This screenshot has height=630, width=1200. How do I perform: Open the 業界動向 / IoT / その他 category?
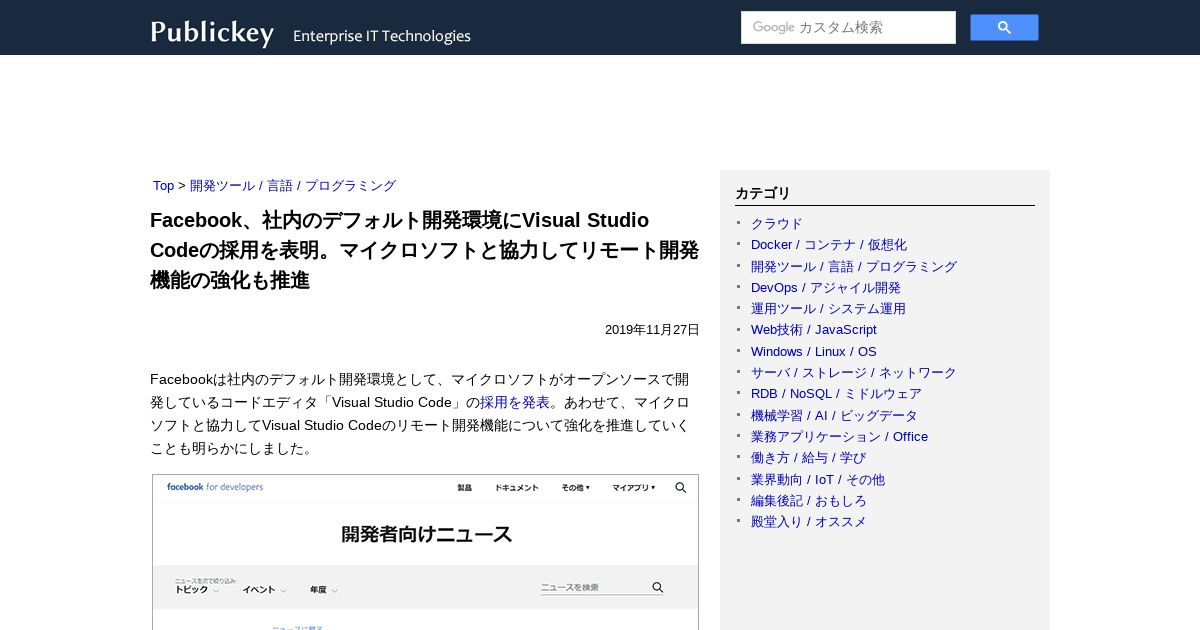click(x=818, y=480)
